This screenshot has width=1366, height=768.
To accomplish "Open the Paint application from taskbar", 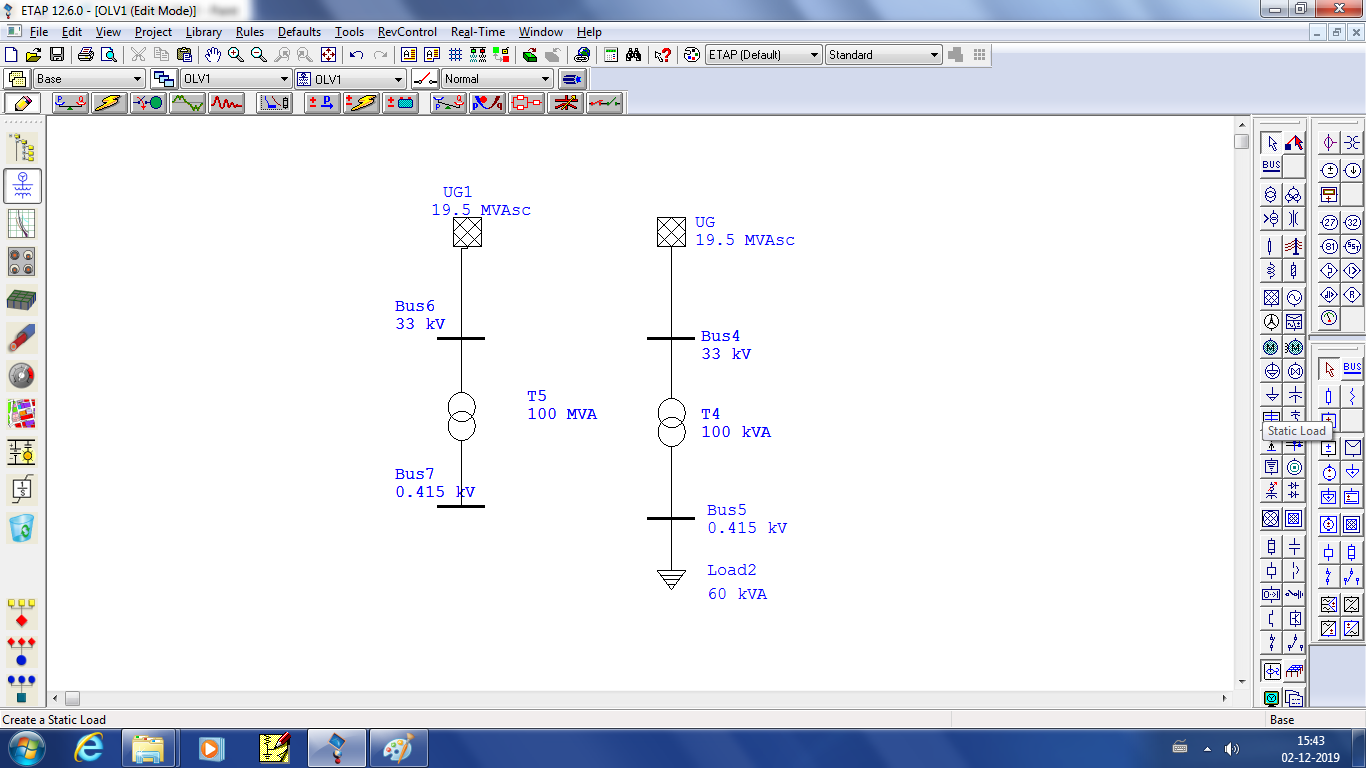I will [x=399, y=747].
